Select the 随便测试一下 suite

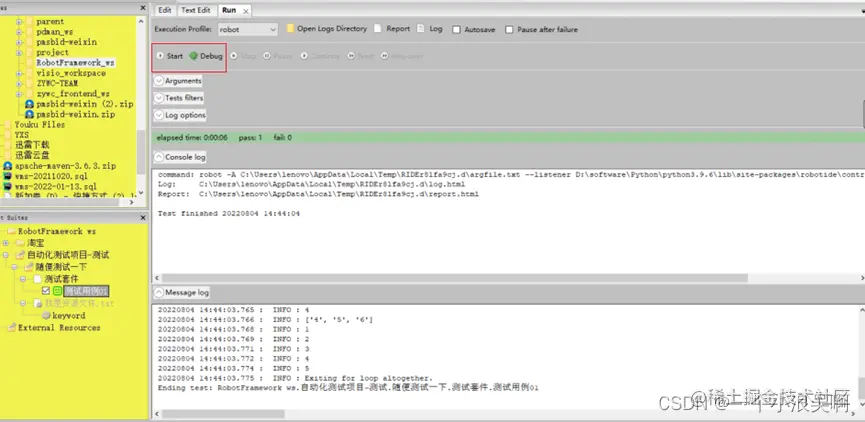tap(61, 267)
